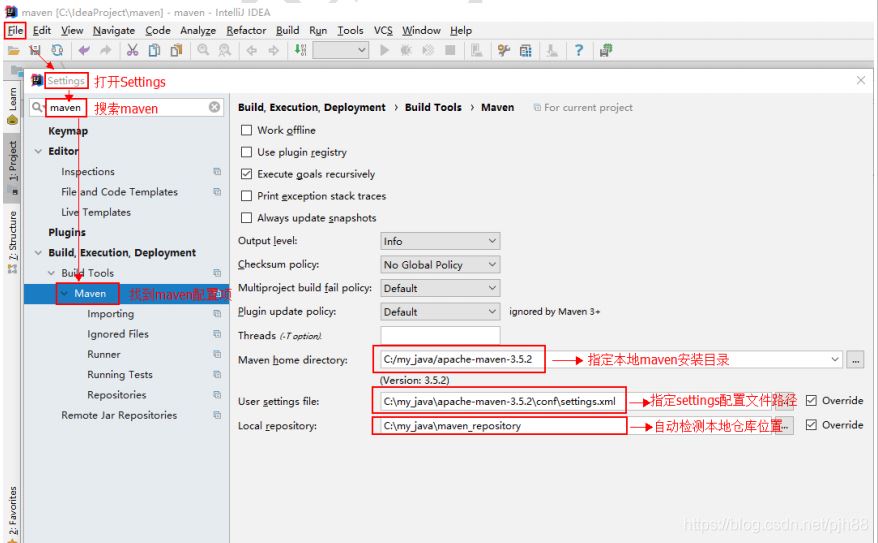Viewport: 878px width, 543px height.
Task: Open the Checksum policy dropdown
Action: pos(440,264)
